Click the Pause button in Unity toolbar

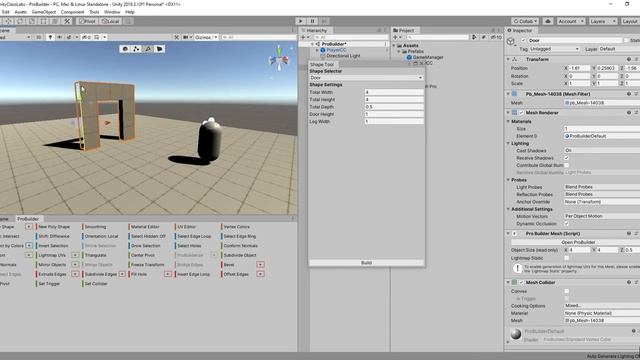313,21
